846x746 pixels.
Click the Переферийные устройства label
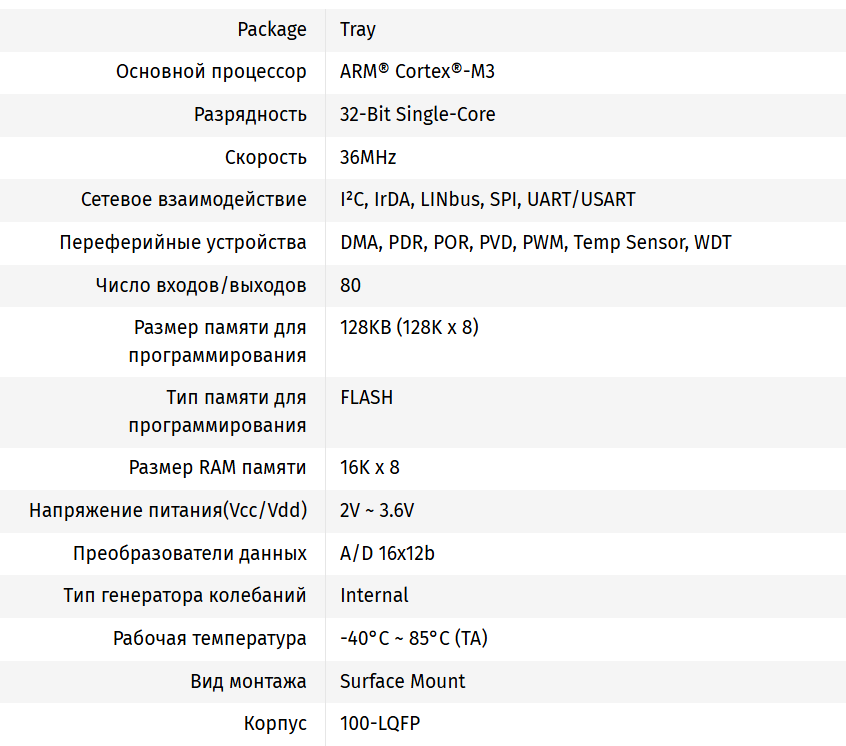tap(183, 243)
